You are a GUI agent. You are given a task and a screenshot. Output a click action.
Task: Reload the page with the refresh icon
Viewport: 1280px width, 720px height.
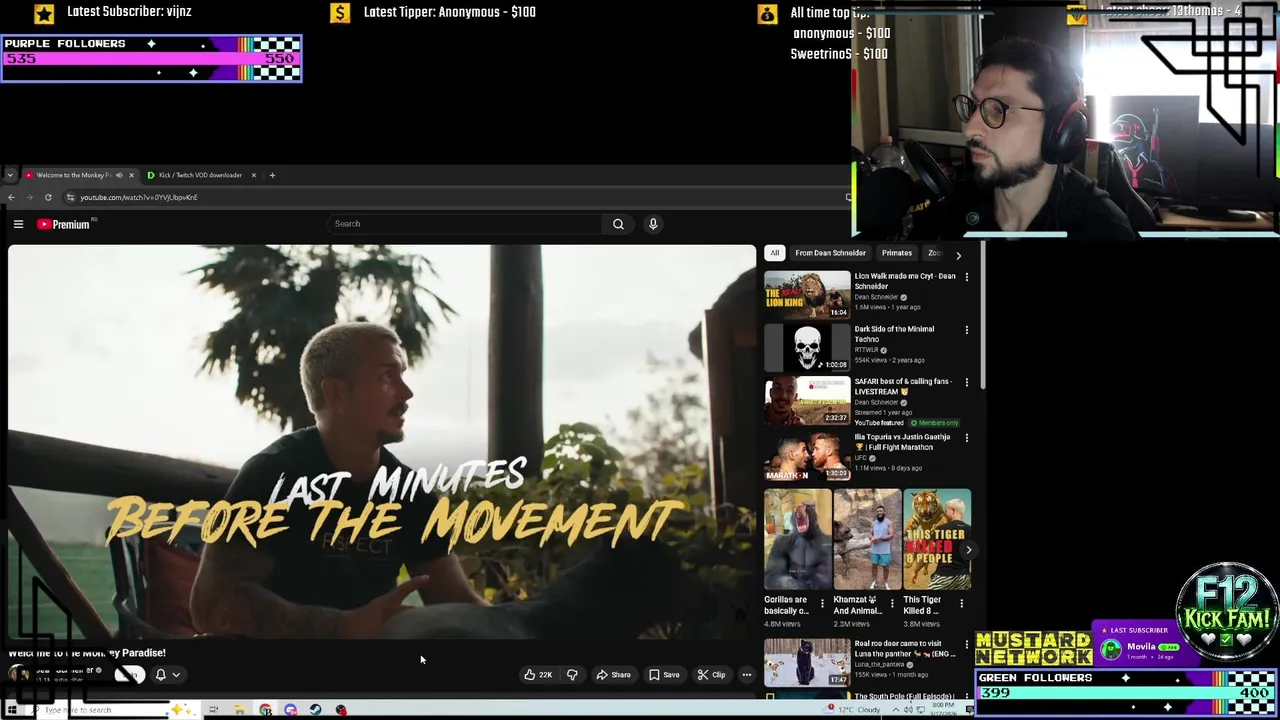tap(48, 197)
